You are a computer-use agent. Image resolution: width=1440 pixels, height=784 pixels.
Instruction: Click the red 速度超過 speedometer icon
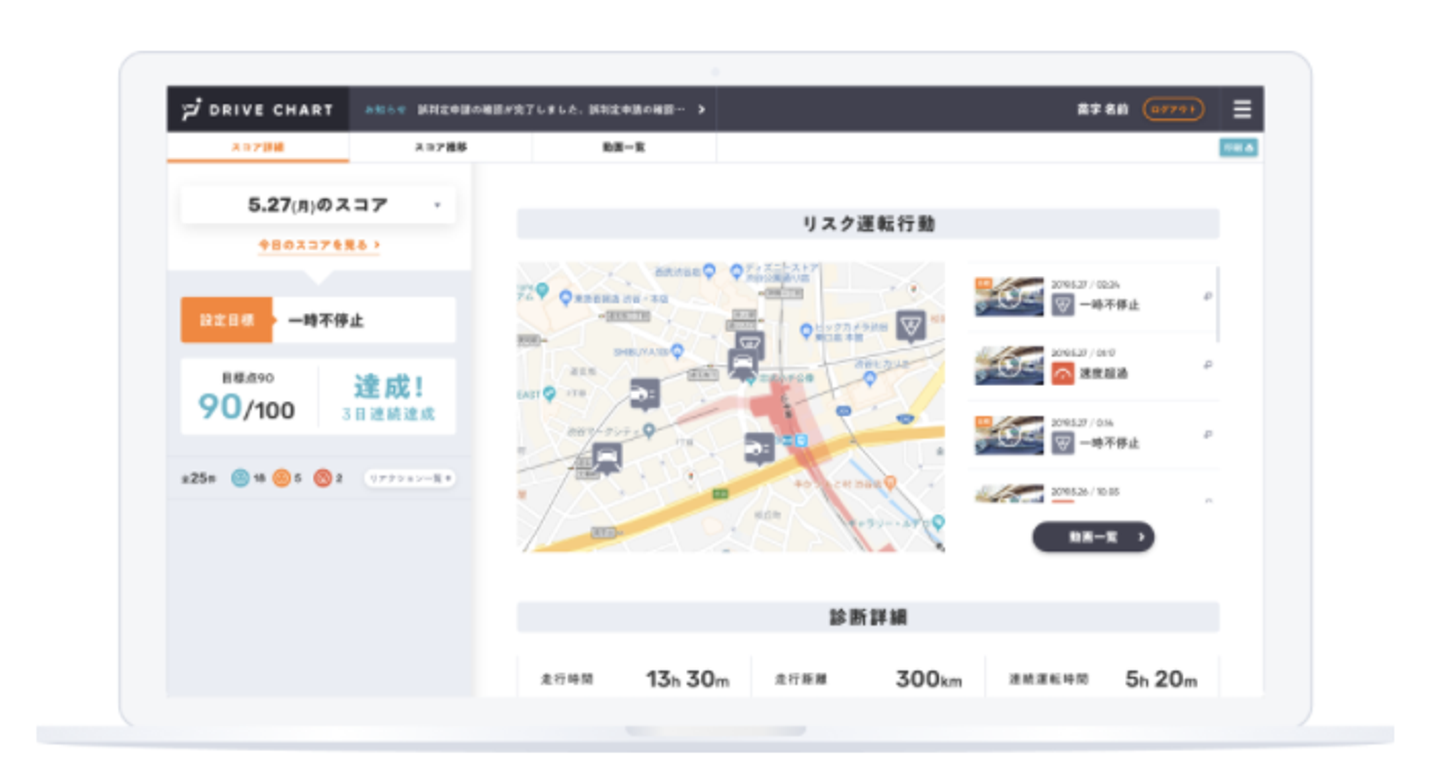1062,373
